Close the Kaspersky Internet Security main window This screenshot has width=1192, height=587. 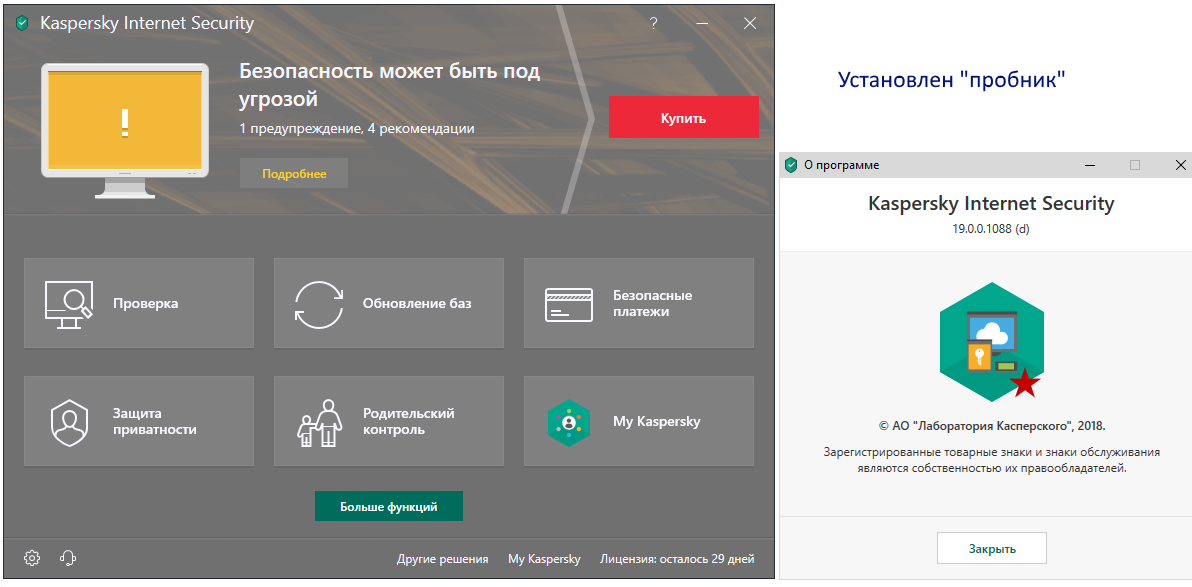(750, 24)
